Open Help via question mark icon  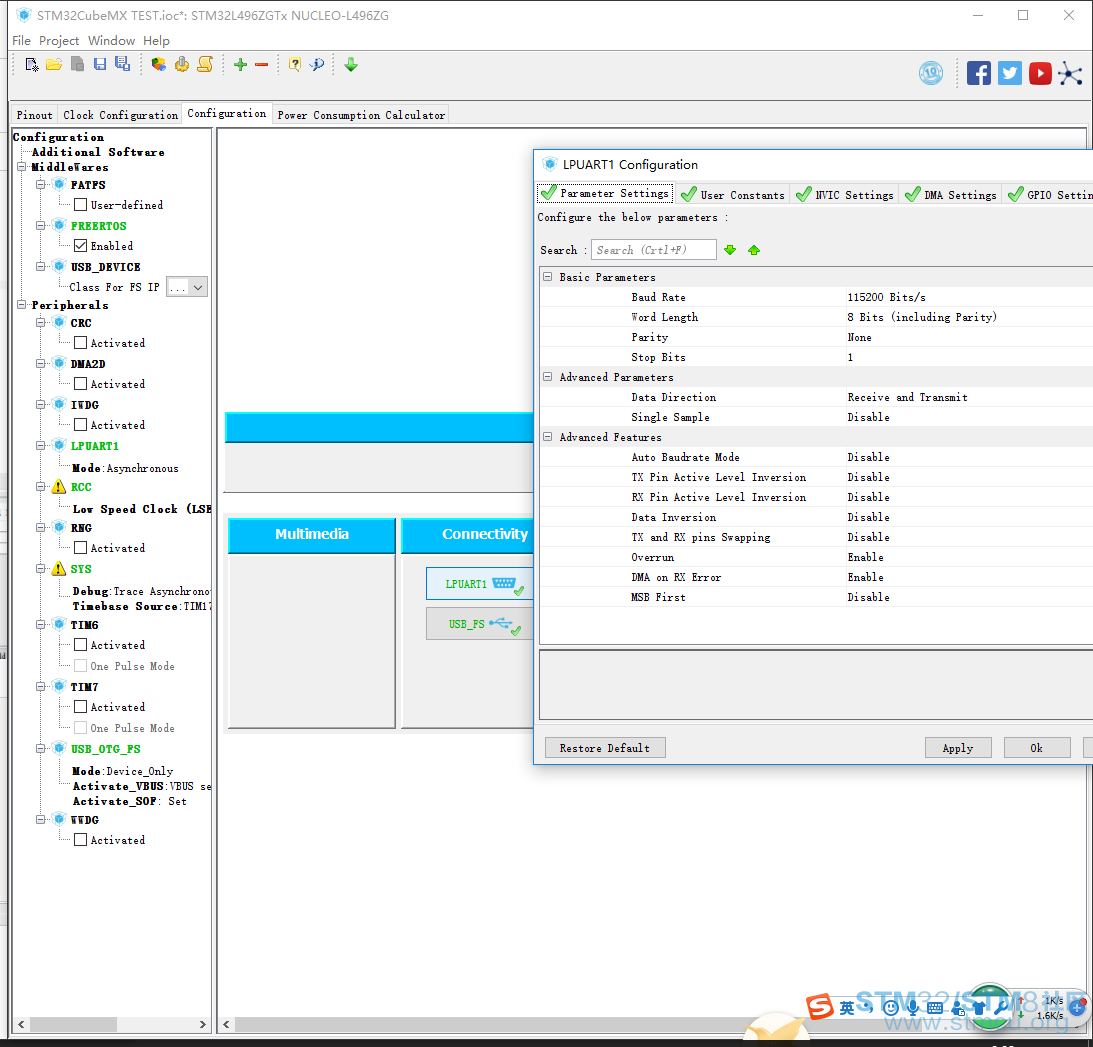point(295,65)
